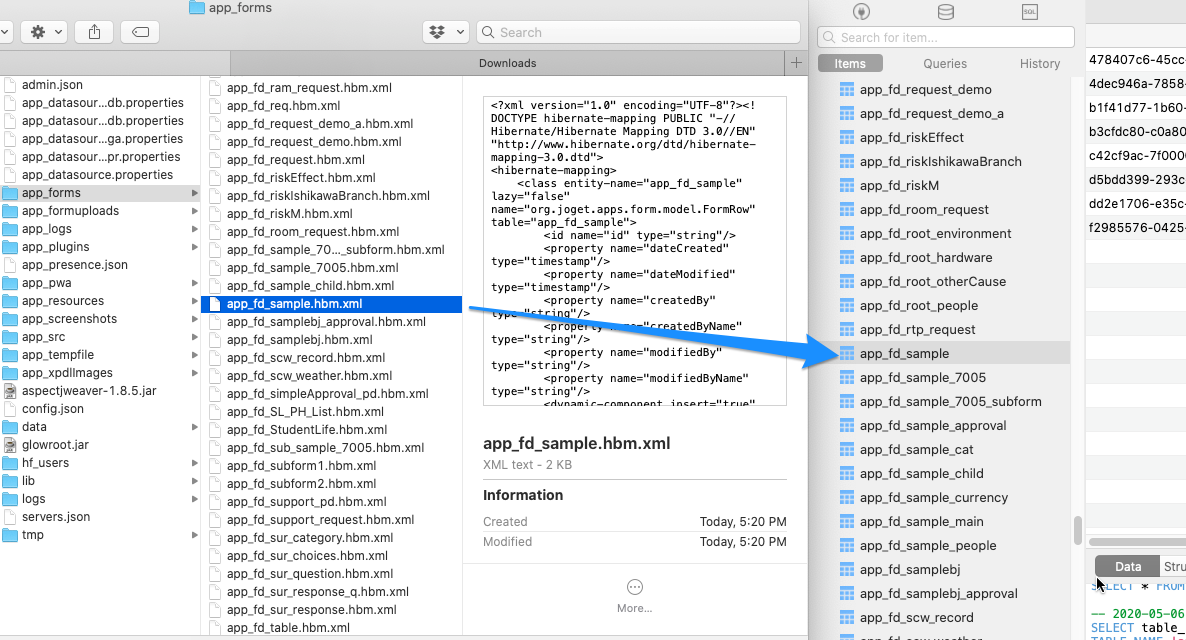The height and width of the screenshot is (640, 1186).
Task: Click the Finder edit tags icon
Action: (140, 32)
